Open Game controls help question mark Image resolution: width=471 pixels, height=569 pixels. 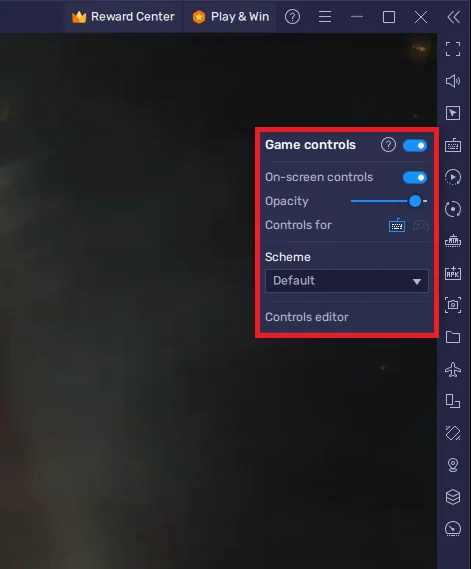[388, 145]
